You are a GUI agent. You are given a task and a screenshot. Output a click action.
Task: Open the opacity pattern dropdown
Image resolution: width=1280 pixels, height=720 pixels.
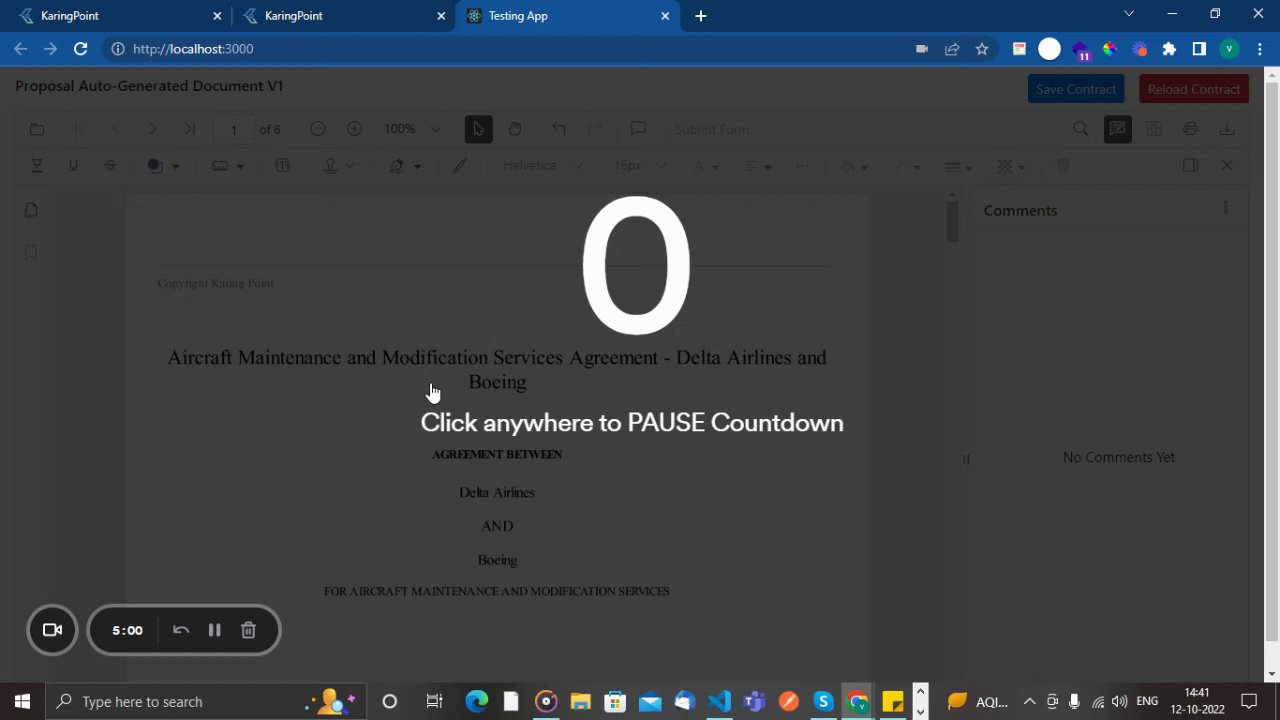[x=1011, y=166]
